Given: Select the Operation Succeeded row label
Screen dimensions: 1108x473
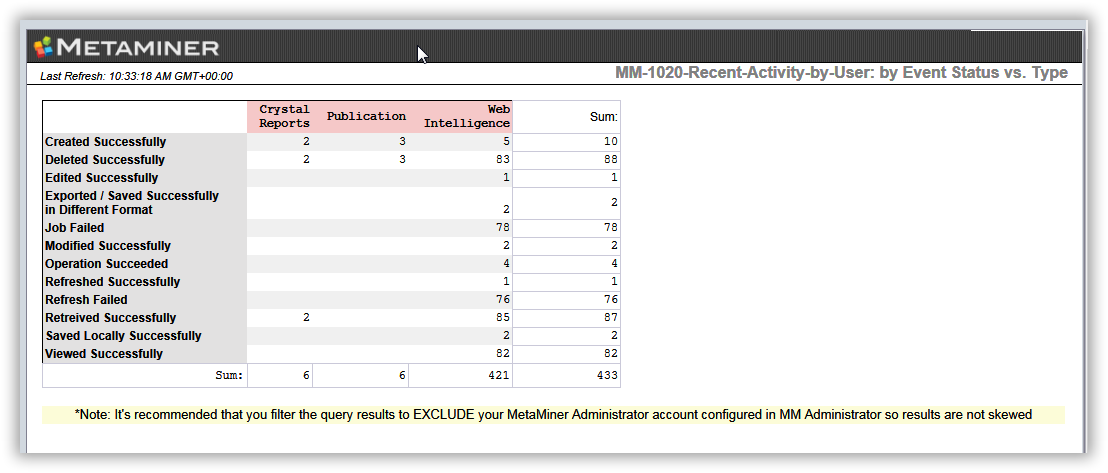Looking at the screenshot, I should tap(107, 264).
